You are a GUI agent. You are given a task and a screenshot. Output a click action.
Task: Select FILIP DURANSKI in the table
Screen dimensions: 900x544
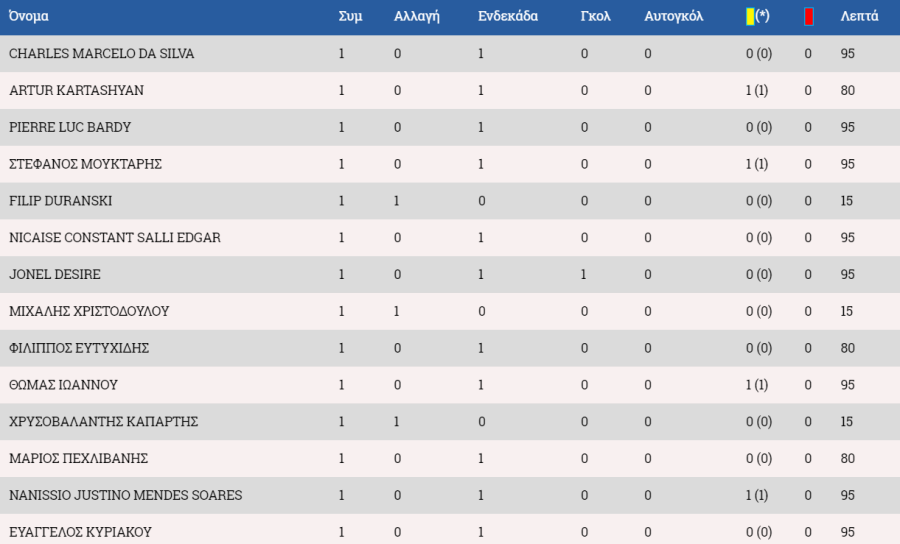[x=60, y=200]
